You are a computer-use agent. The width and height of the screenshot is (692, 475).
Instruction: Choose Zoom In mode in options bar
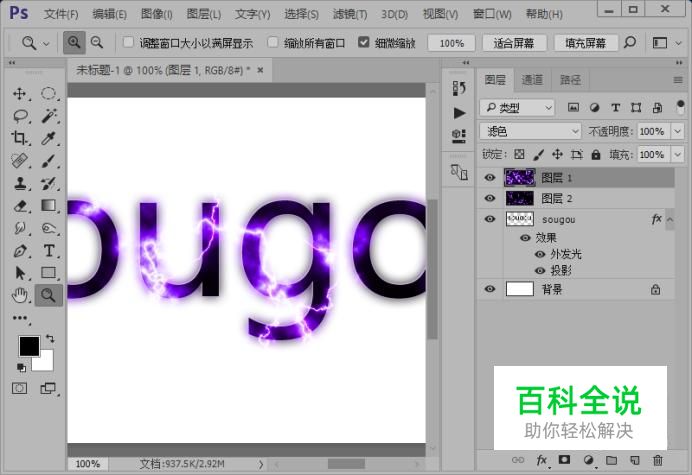(x=74, y=43)
